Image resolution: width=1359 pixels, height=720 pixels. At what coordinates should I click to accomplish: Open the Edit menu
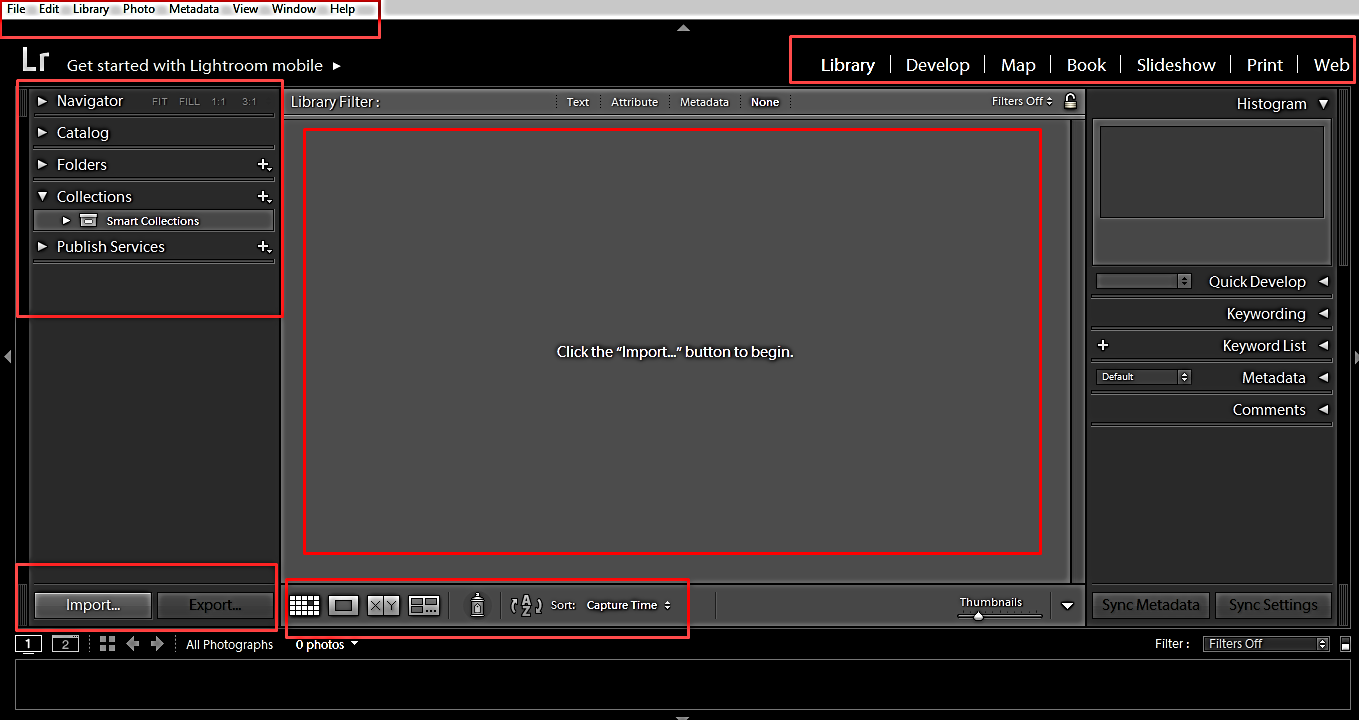click(x=49, y=9)
